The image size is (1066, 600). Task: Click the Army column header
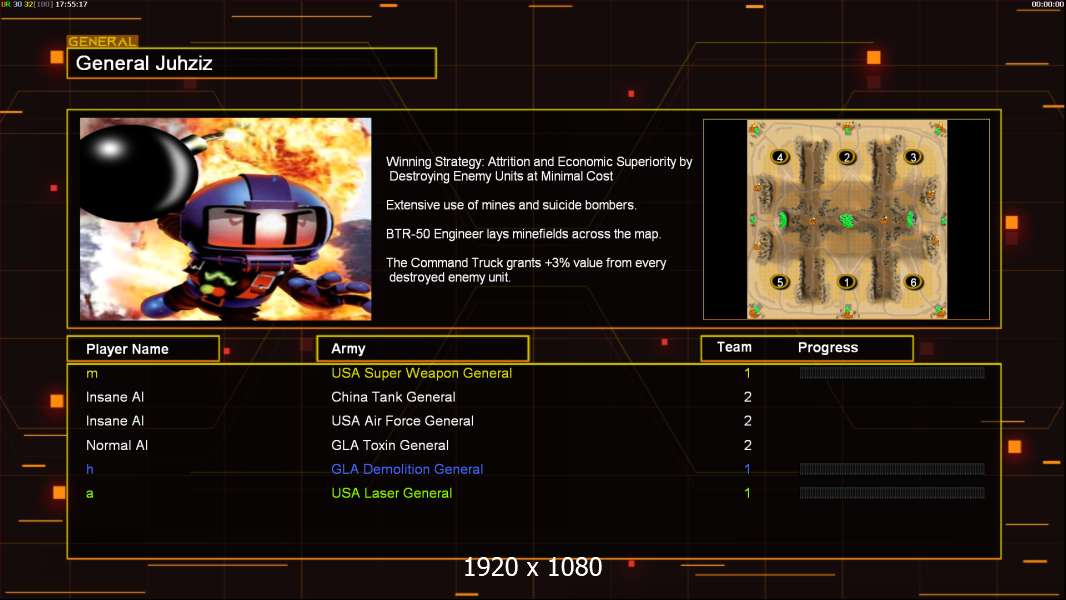pos(423,349)
